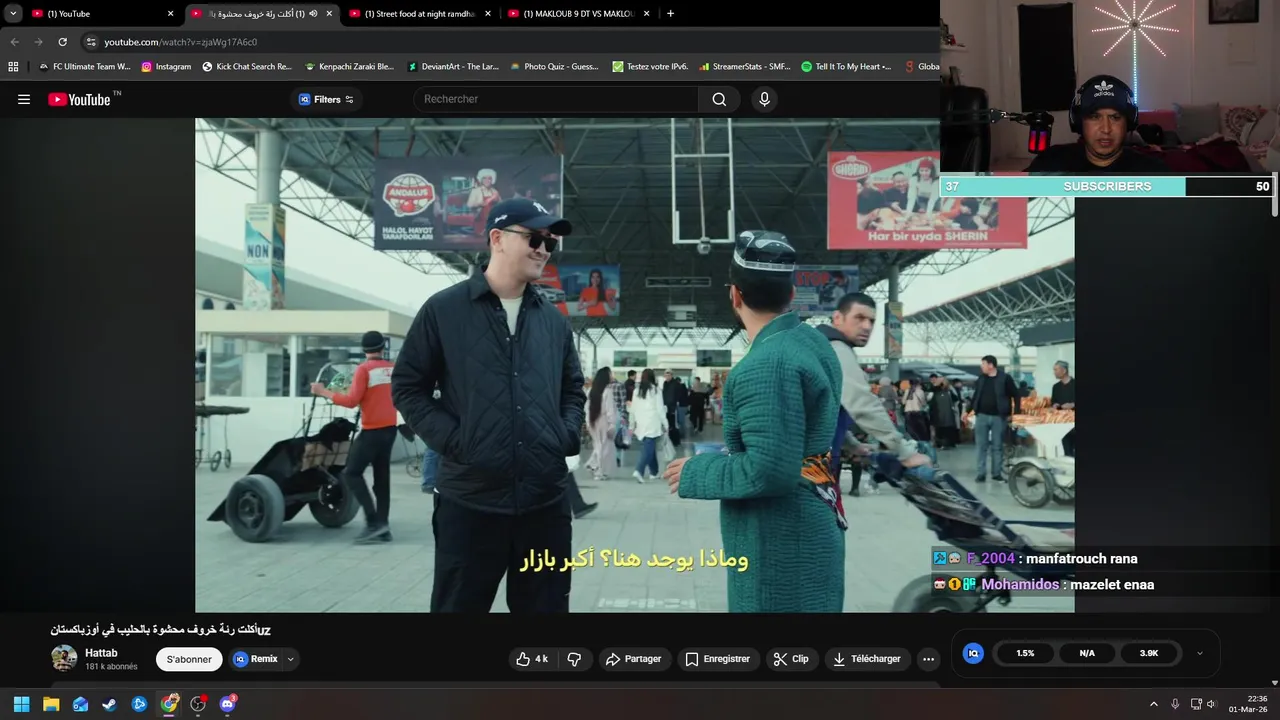Open Chrome from the taskbar
The width and height of the screenshot is (1280, 720).
169,704
